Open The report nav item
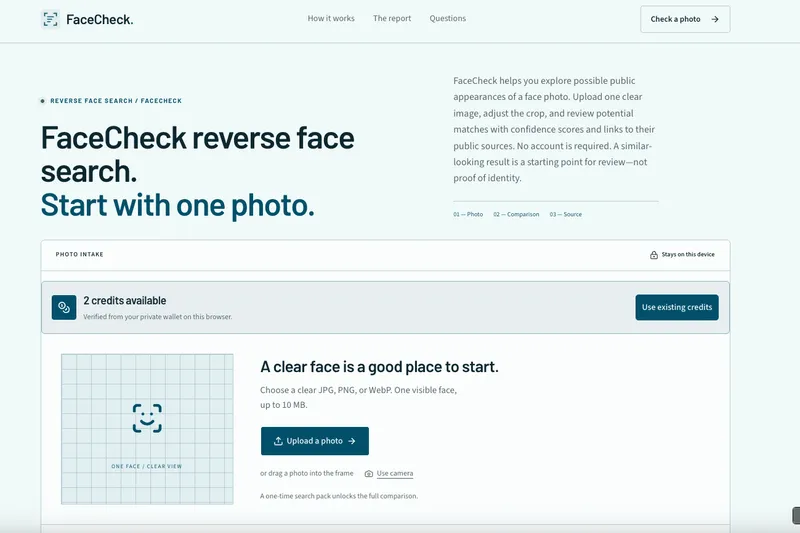Viewport: 800px width, 533px height. tap(392, 18)
